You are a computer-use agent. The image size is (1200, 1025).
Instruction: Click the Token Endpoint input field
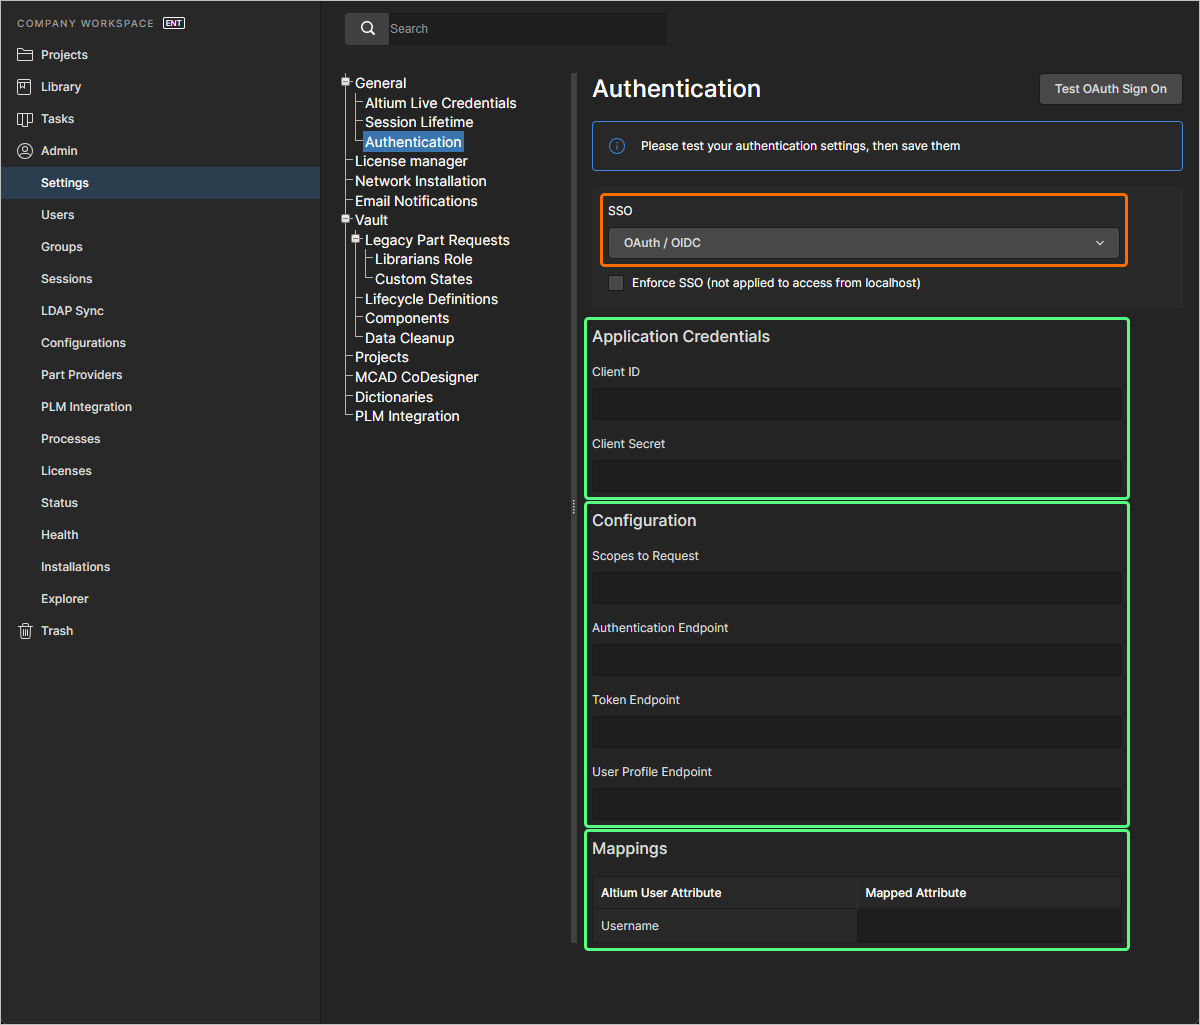coord(856,731)
